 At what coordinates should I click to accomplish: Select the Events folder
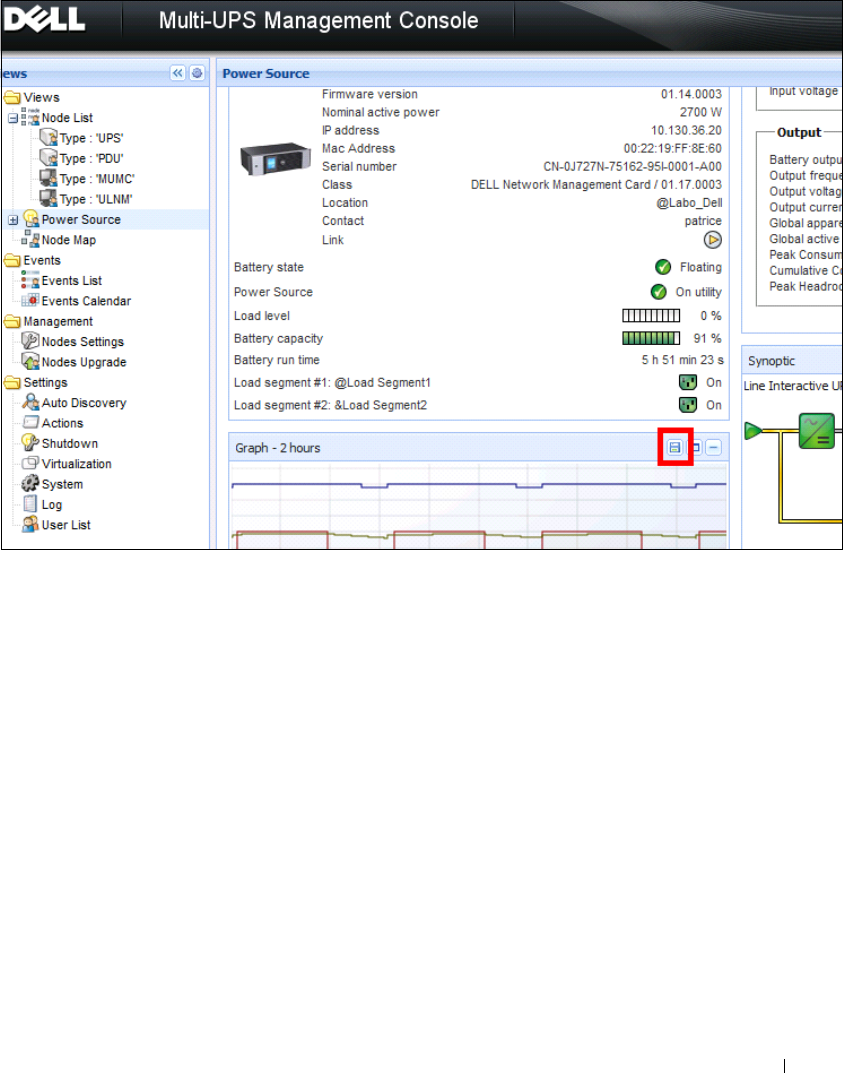pos(42,261)
